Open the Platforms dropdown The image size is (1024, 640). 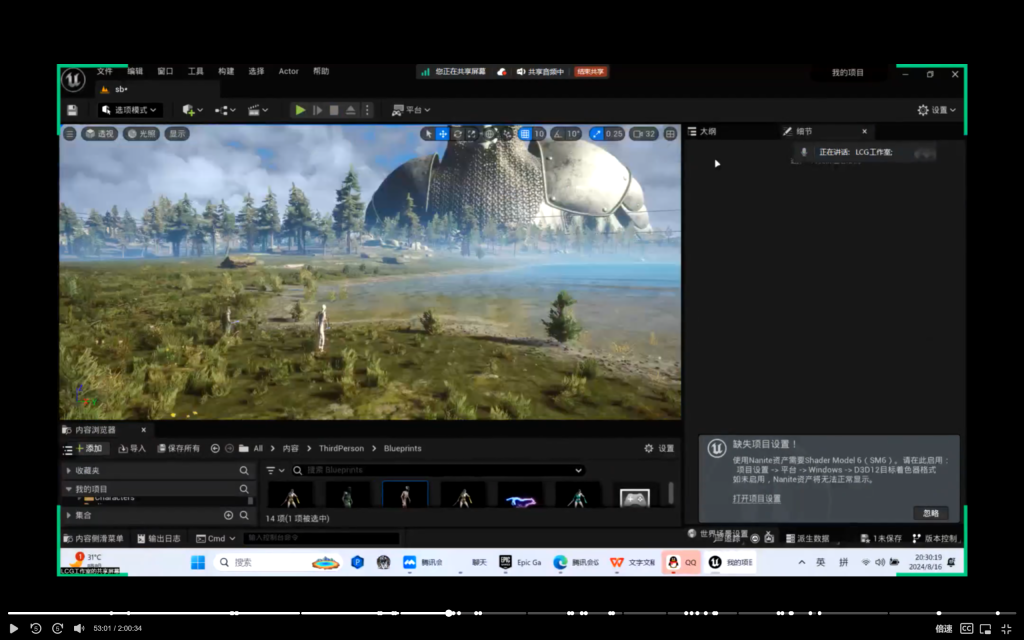[411, 110]
